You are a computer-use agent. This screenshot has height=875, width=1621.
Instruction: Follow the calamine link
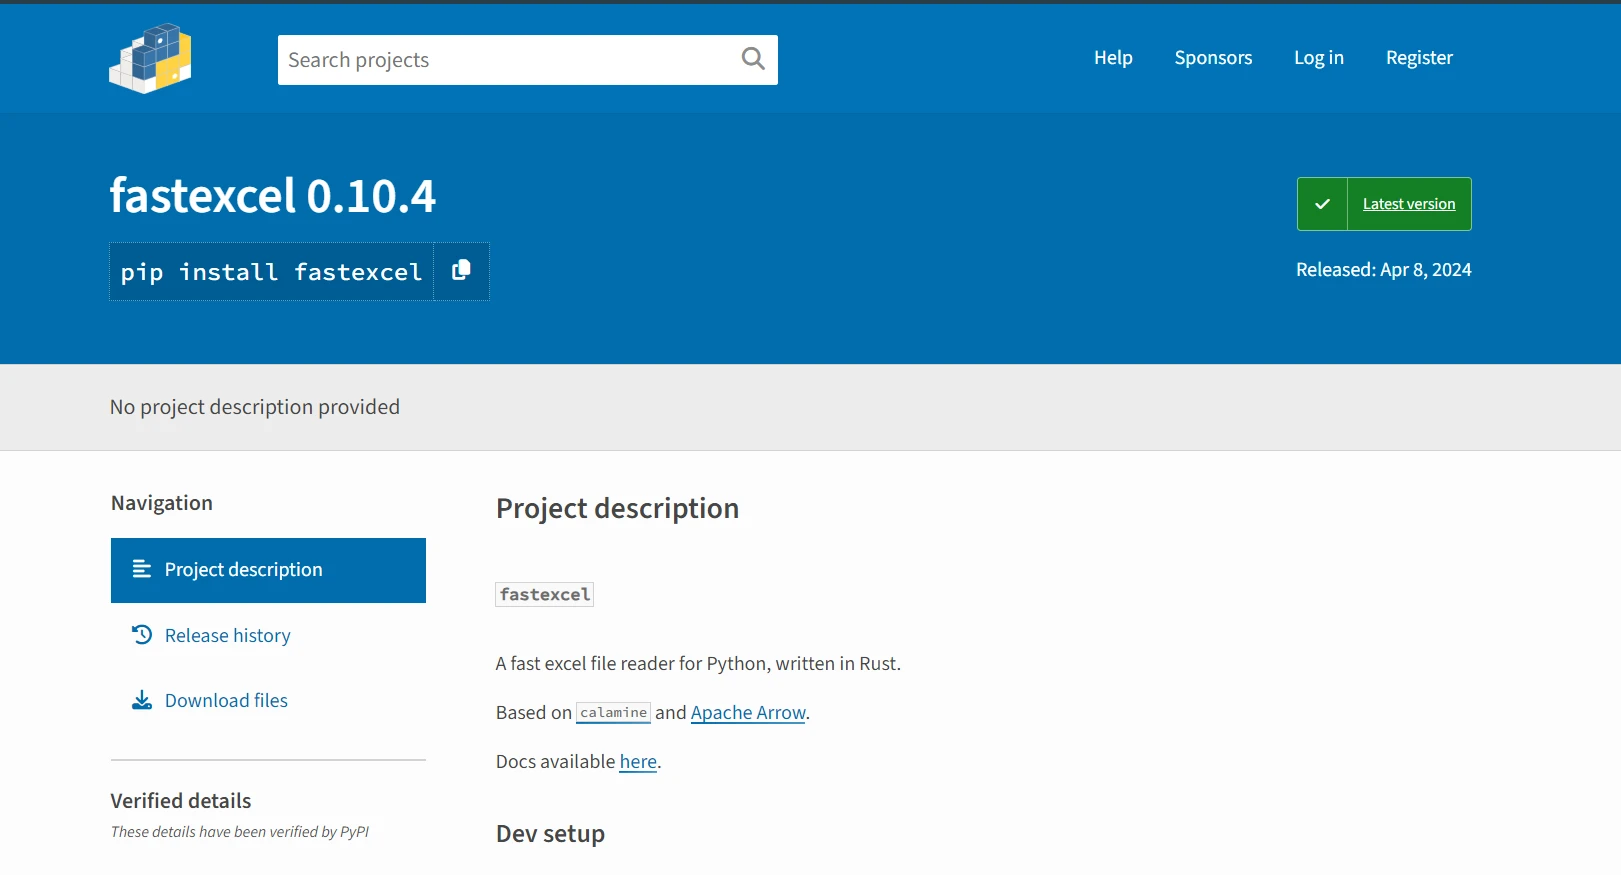[x=613, y=713]
